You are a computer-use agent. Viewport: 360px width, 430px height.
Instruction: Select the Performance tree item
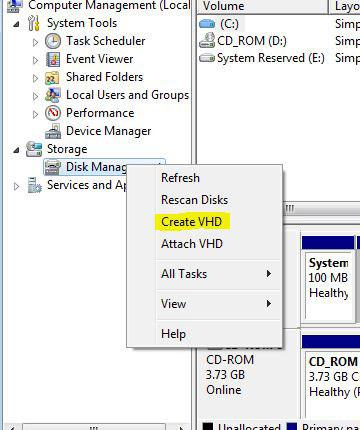tap(100, 113)
